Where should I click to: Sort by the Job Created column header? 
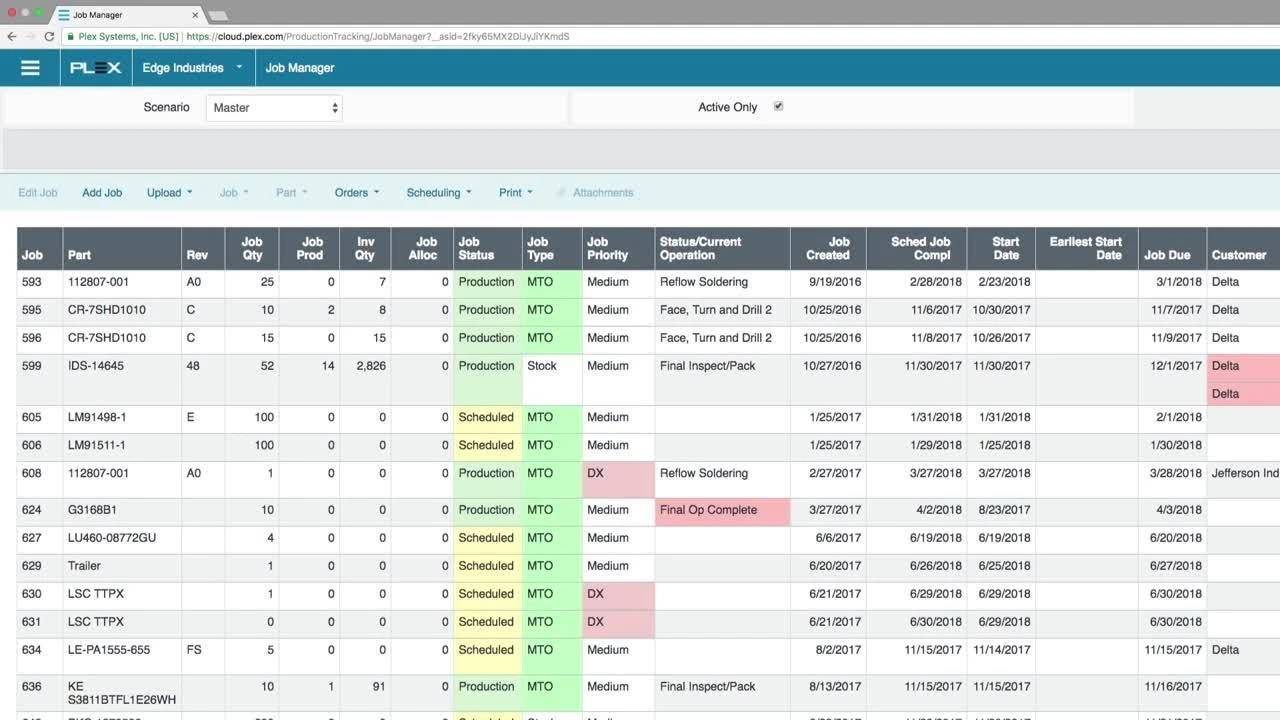pyautogui.click(x=827, y=248)
